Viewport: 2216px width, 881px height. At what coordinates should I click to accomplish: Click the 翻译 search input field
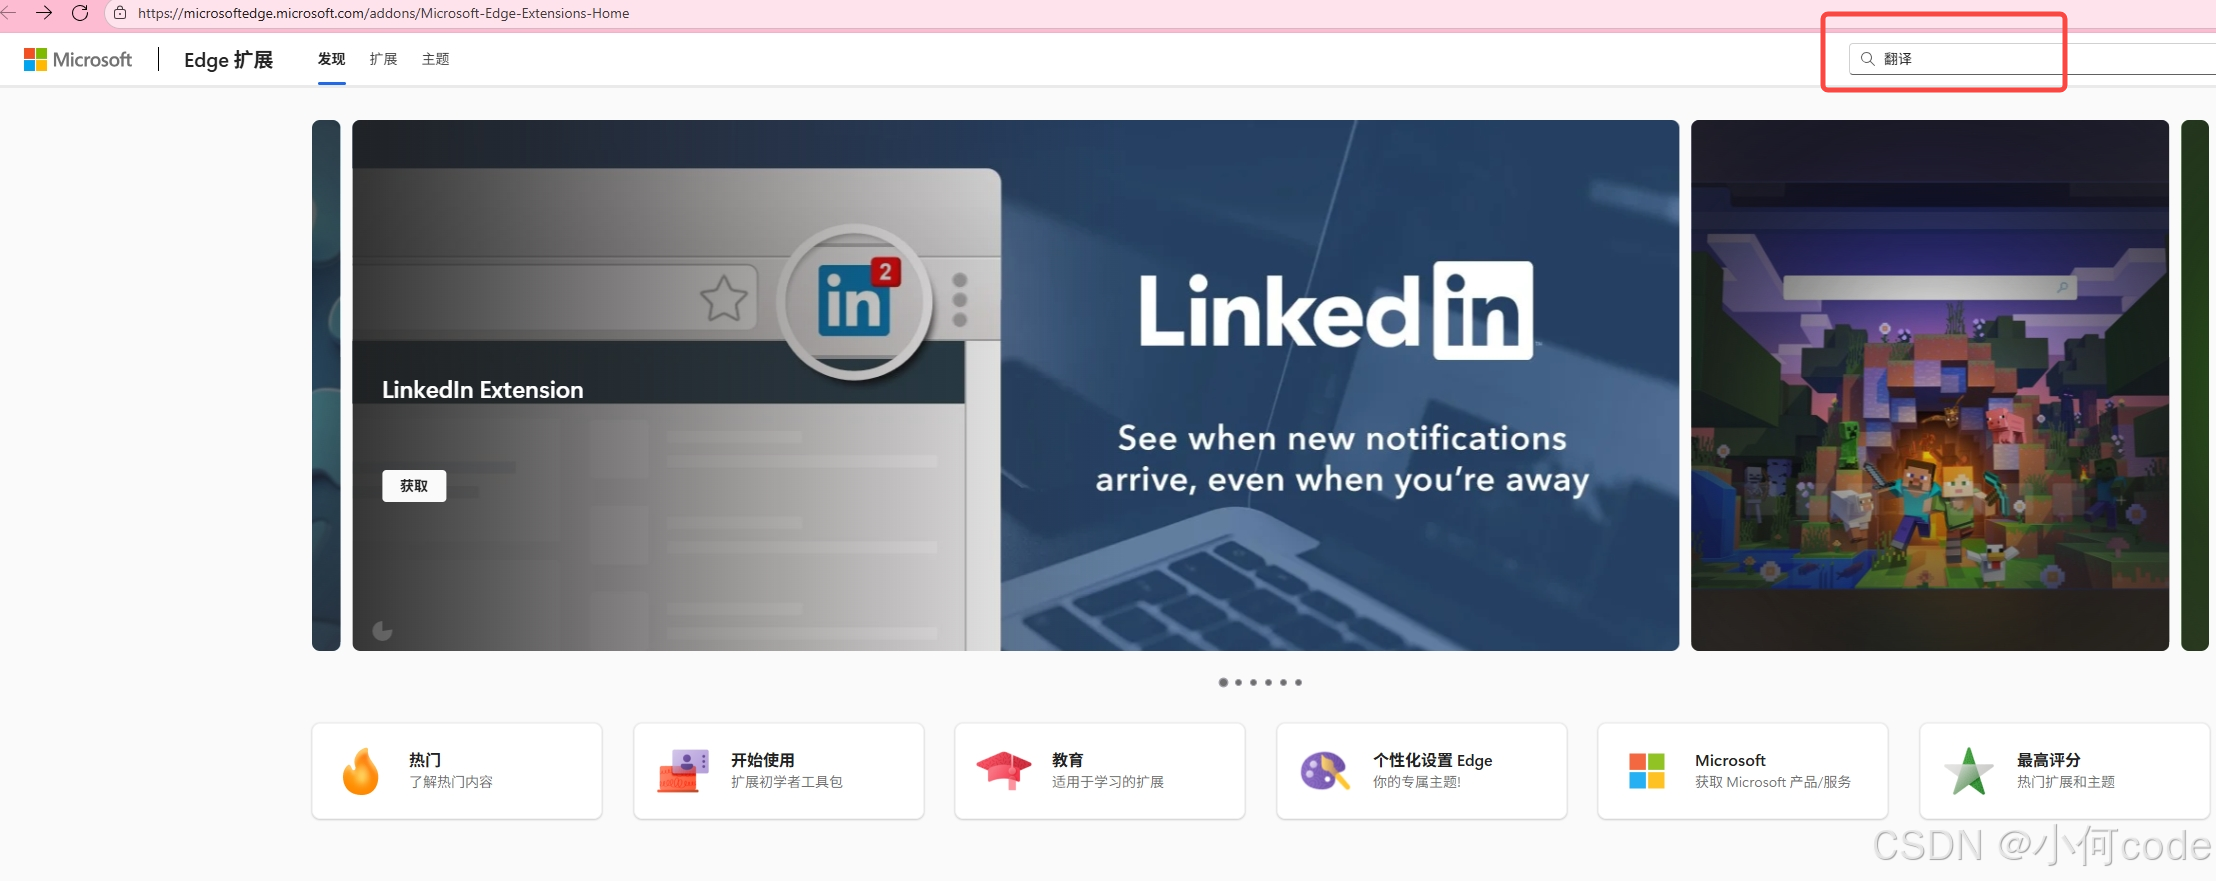2032,59
